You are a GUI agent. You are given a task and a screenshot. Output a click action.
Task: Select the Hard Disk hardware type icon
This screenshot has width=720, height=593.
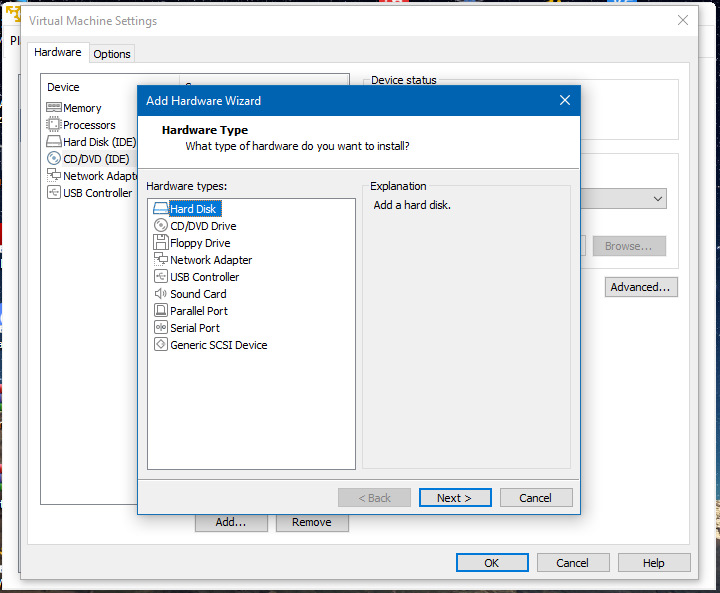[161, 209]
